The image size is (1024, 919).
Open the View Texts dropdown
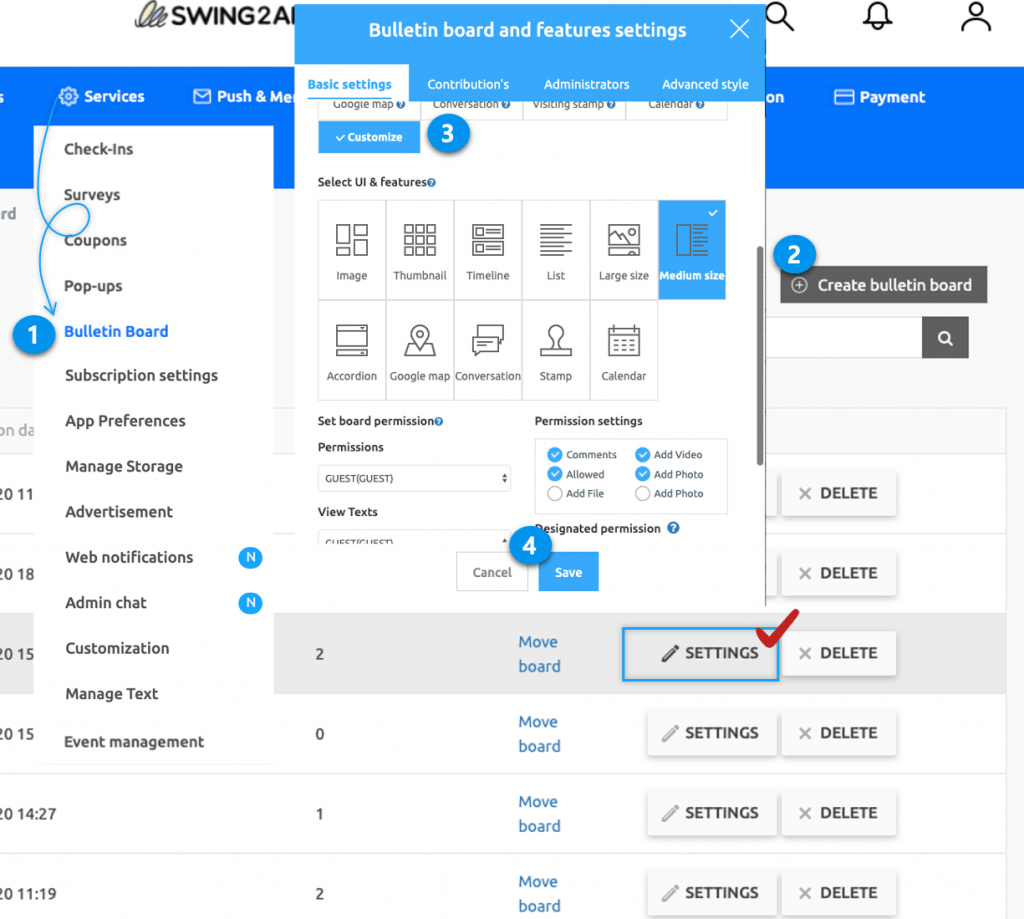(x=414, y=541)
